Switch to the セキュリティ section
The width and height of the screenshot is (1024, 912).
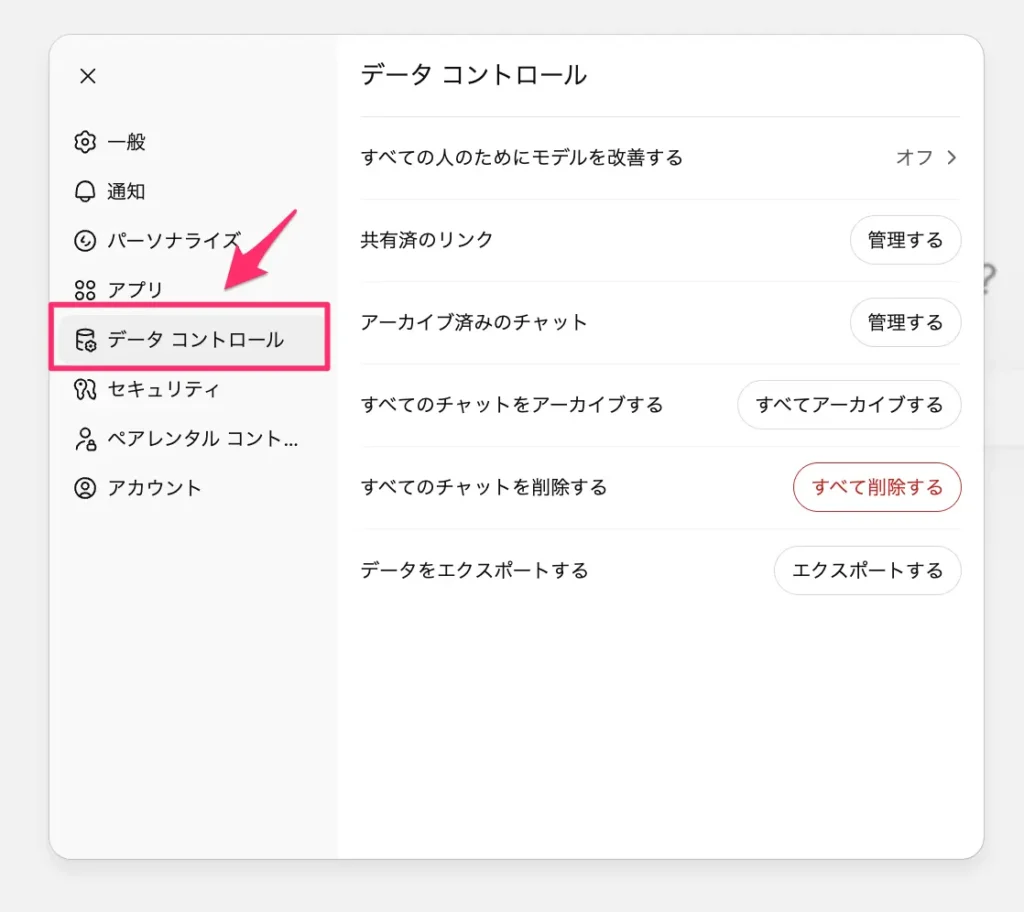click(x=155, y=389)
